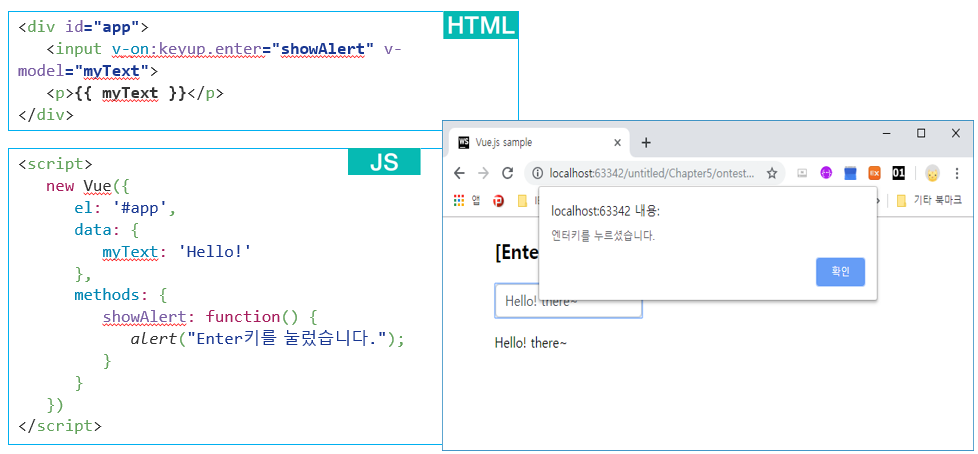The image size is (978, 454).
Task: Focus the Hello! there~ text input
Action: pos(568,302)
